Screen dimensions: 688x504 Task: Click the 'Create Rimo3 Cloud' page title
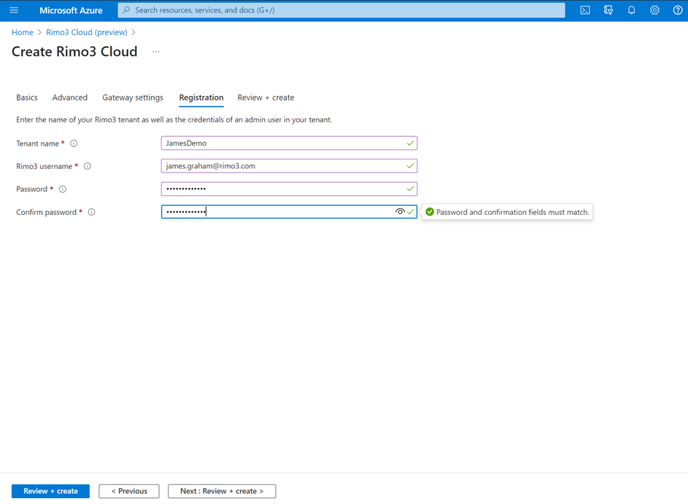coord(74,51)
